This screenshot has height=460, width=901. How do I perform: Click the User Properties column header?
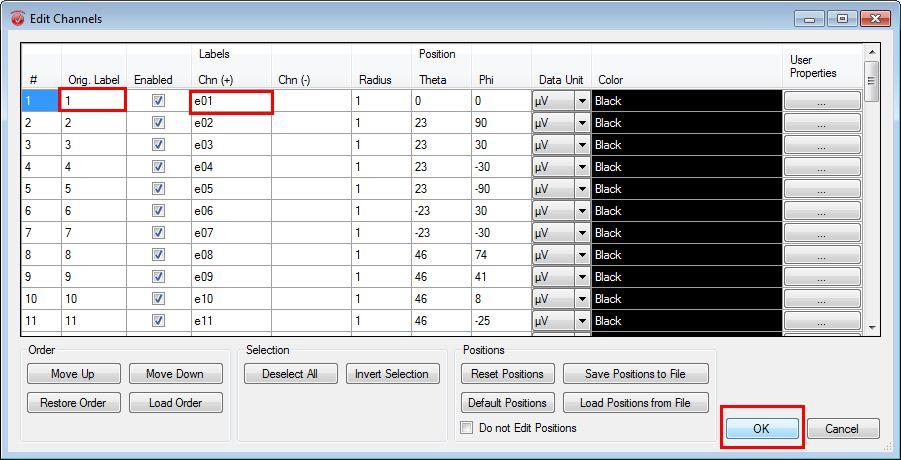point(813,67)
